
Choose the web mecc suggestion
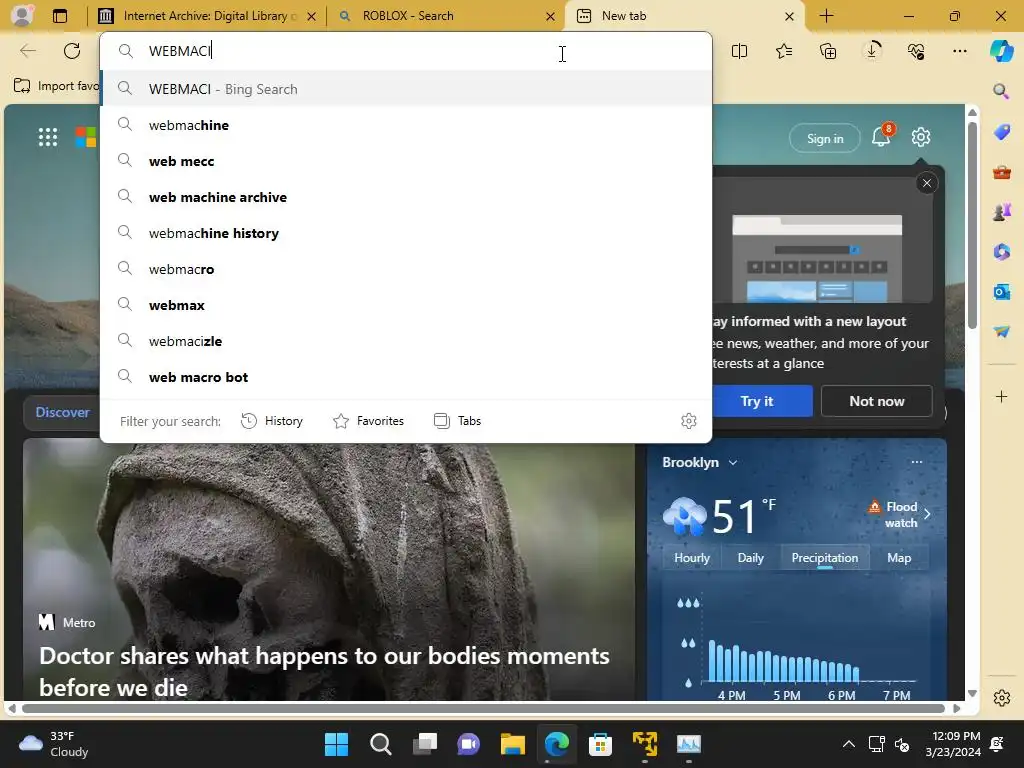[406, 161]
